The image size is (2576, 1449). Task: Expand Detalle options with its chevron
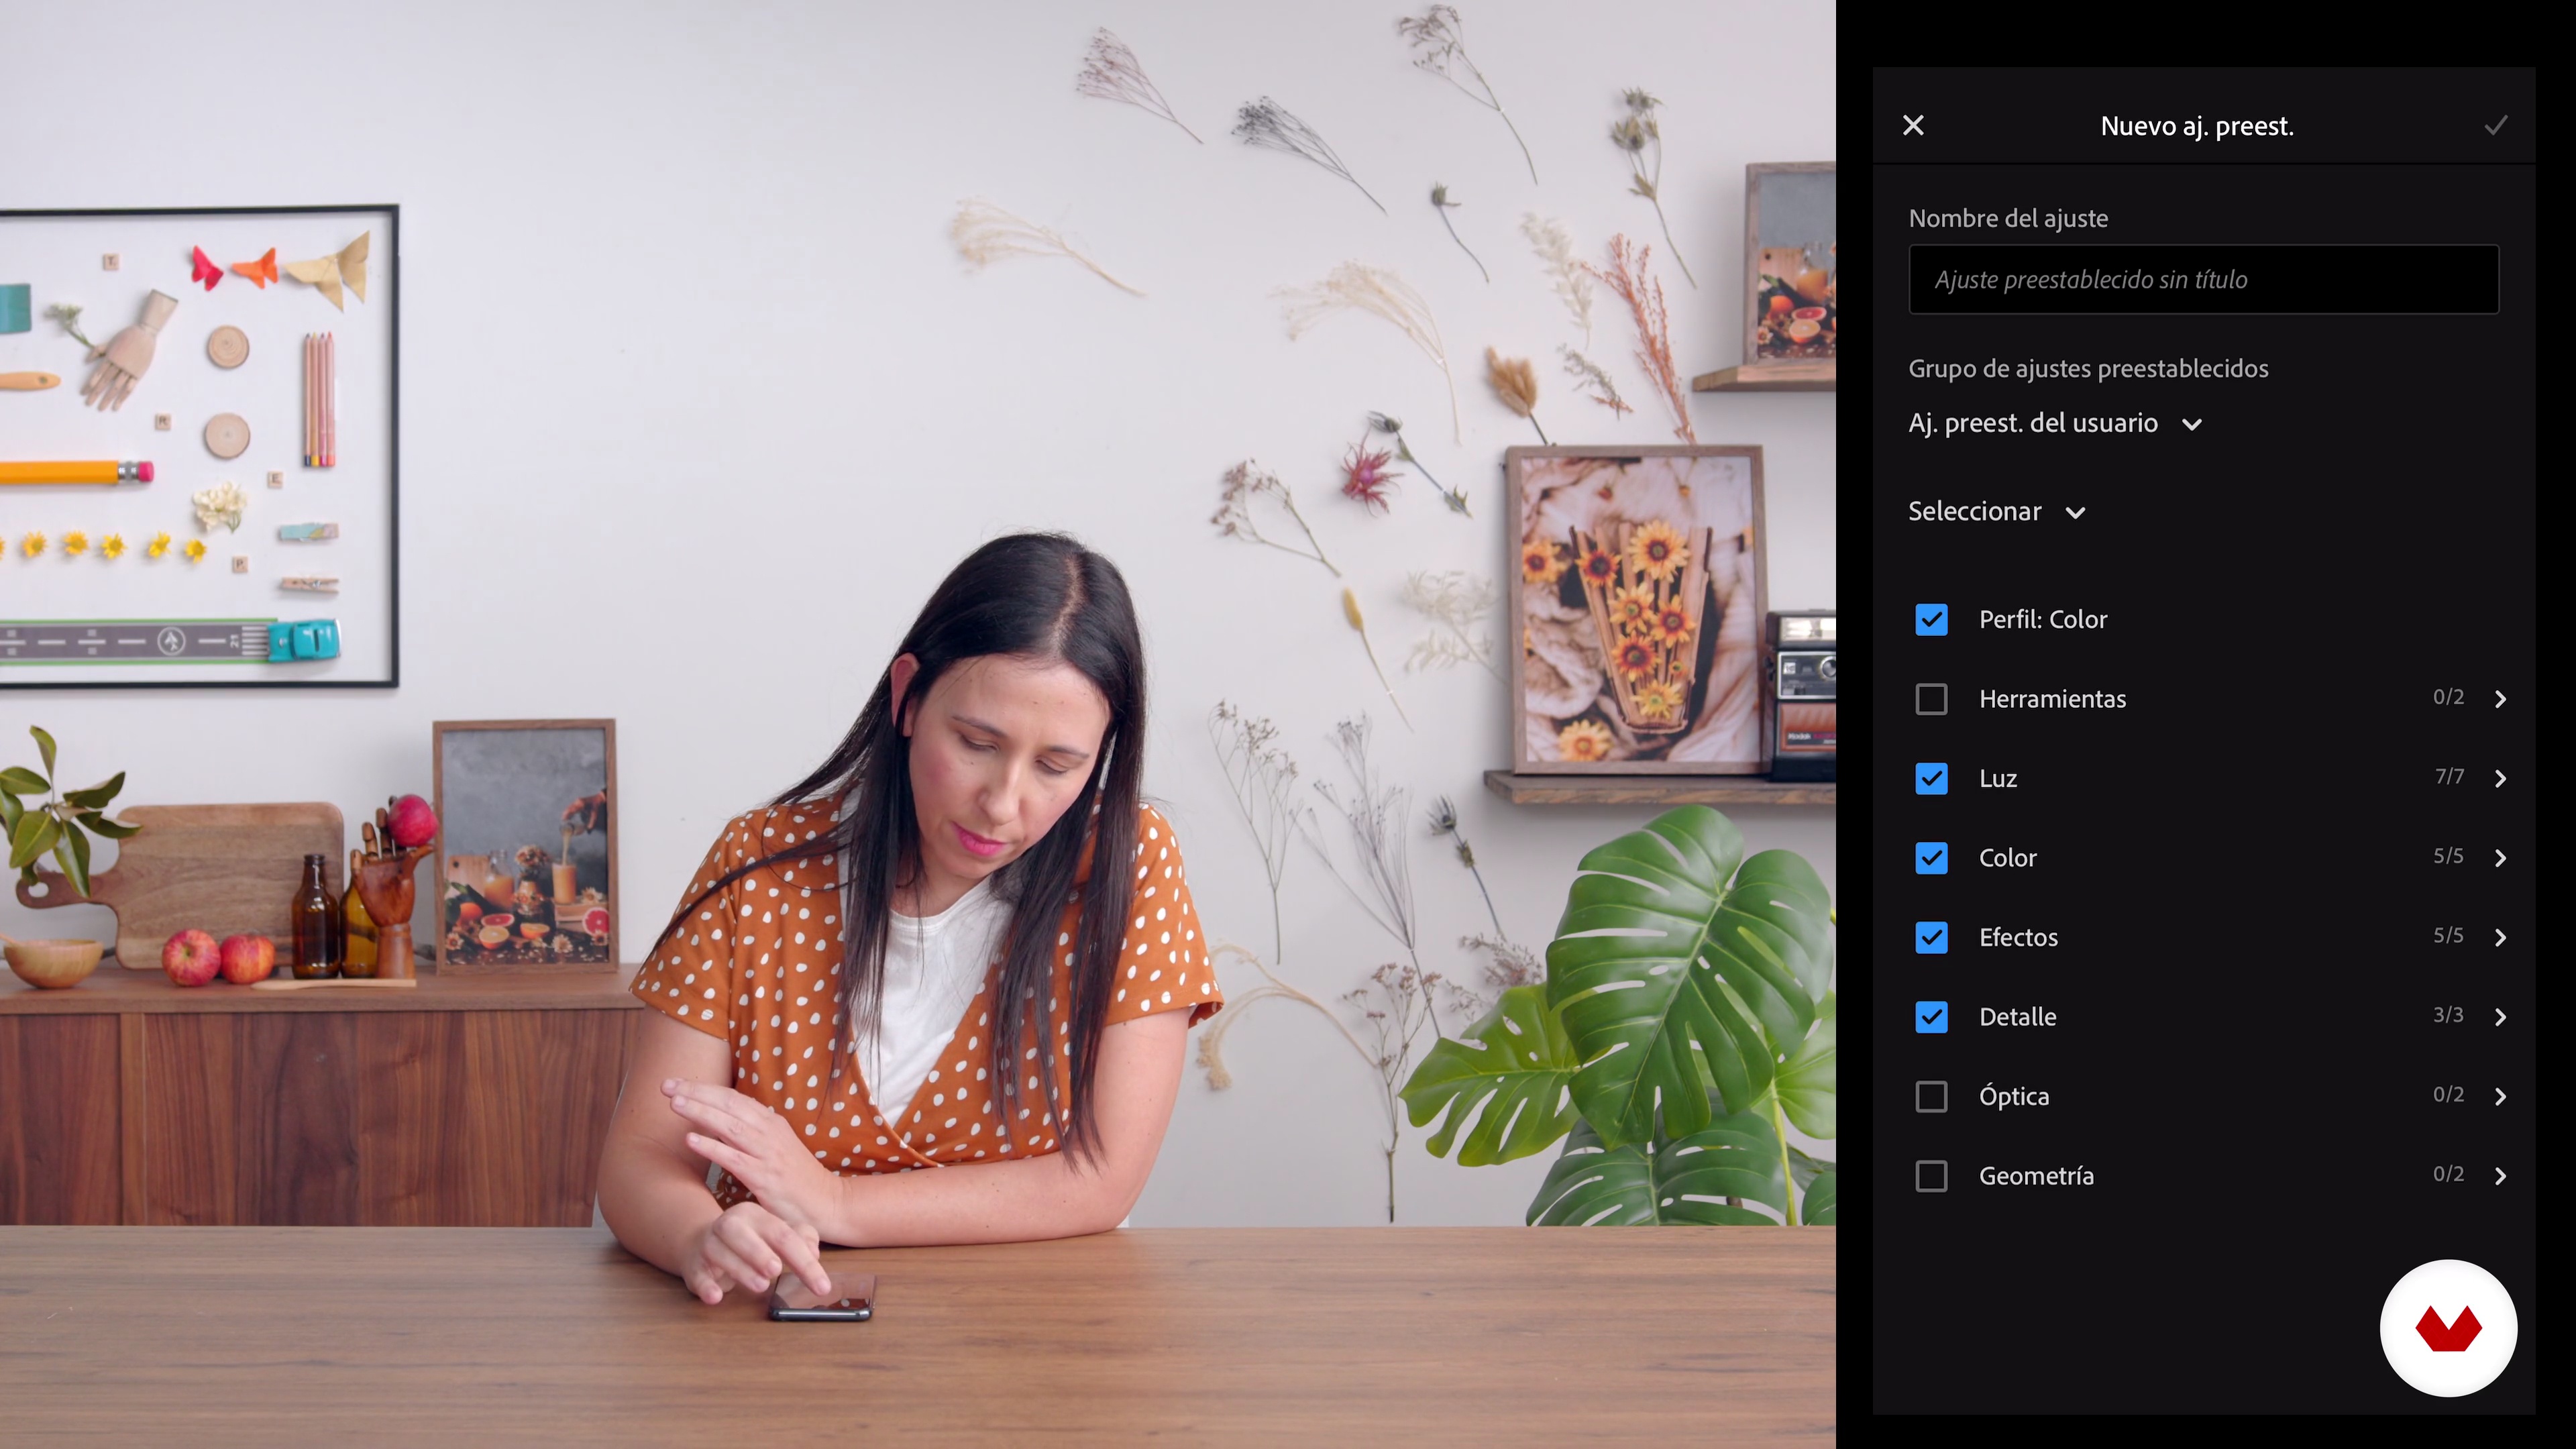coord(2500,1017)
